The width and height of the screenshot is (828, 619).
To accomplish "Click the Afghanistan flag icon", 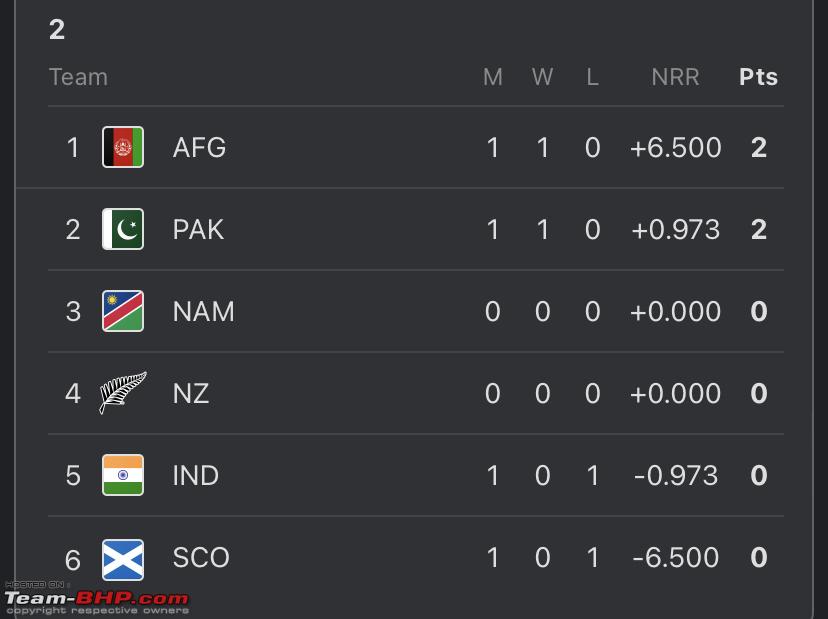I will point(123,147).
